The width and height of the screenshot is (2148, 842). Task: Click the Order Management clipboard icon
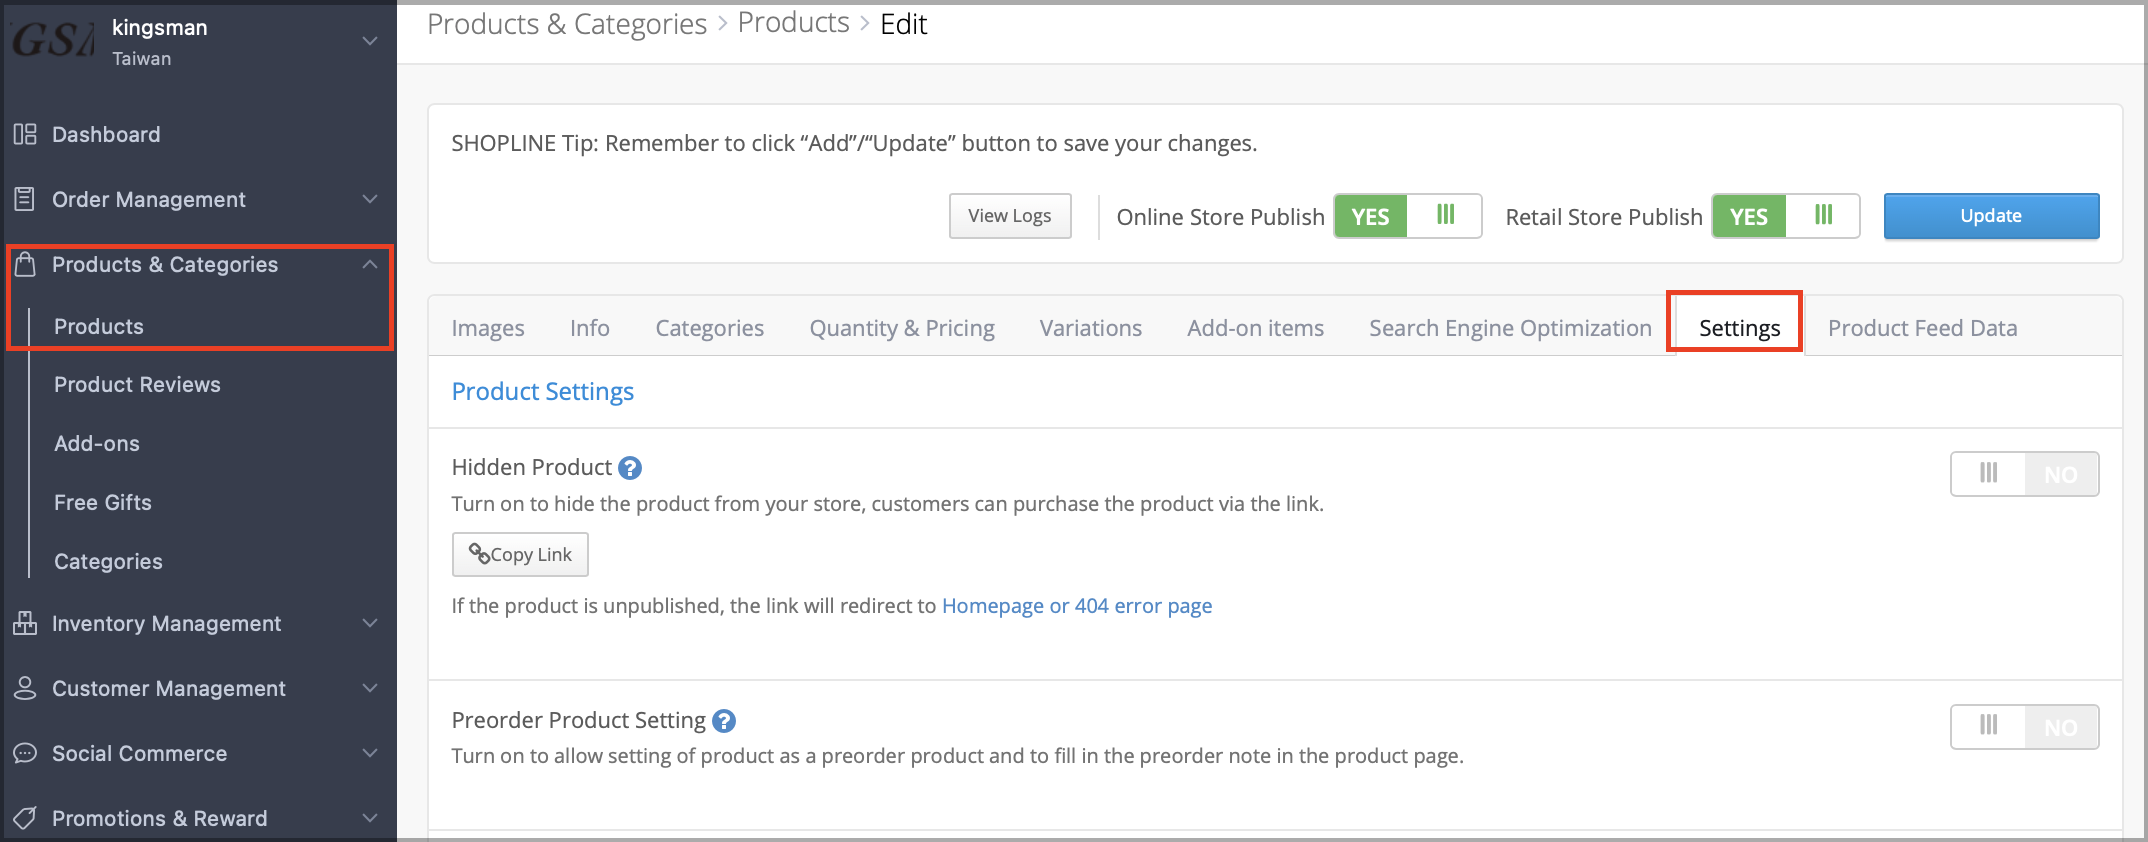[x=25, y=199]
